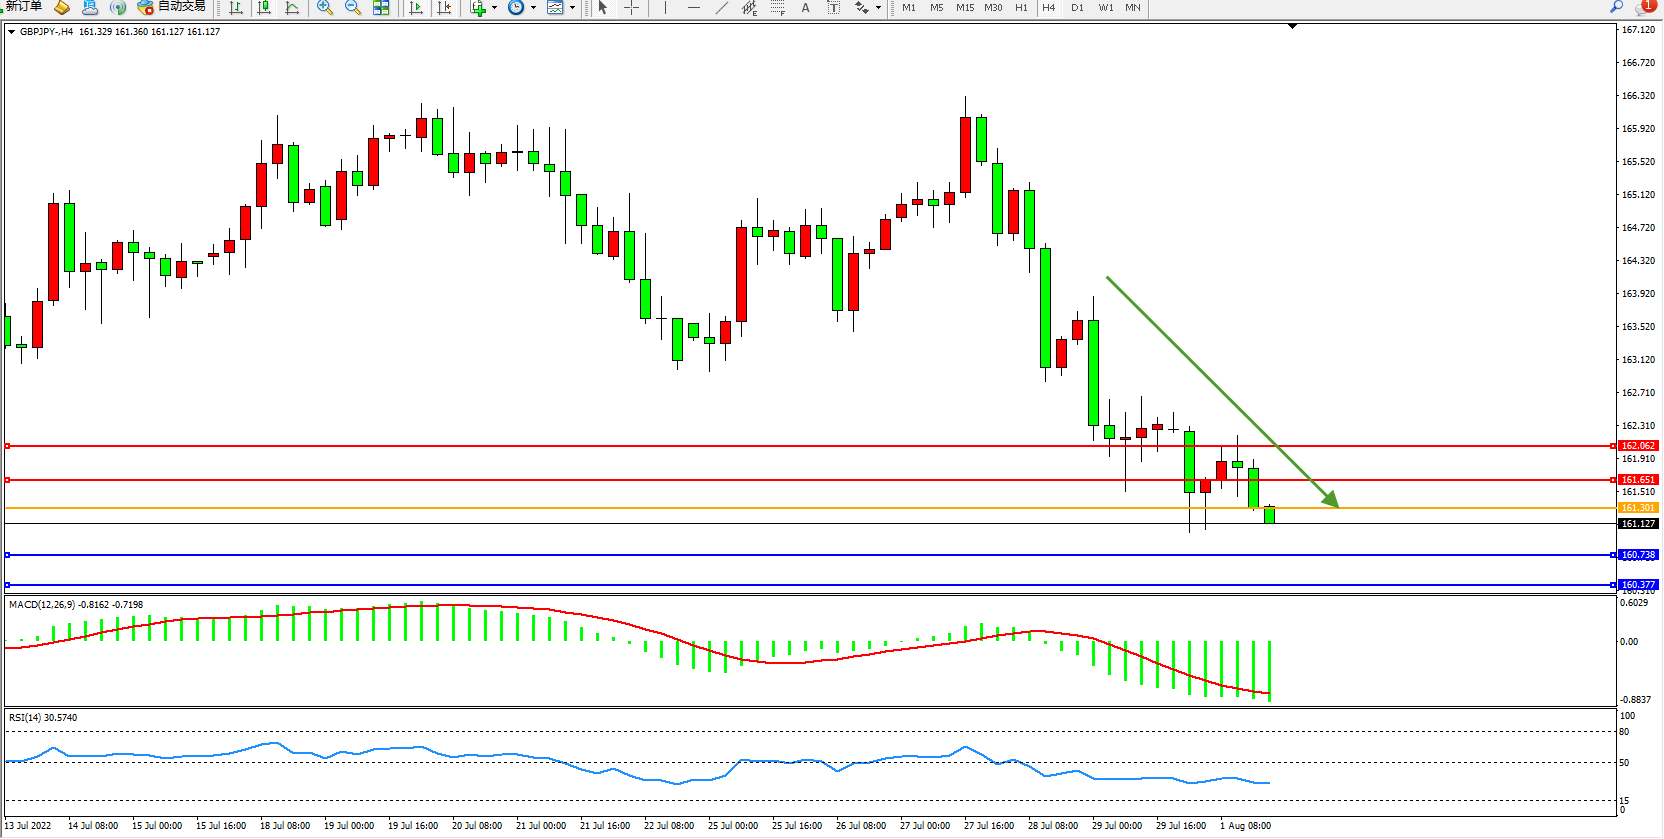Toggle bar chart display mode
This screenshot has height=839, width=1664.
pos(236,8)
